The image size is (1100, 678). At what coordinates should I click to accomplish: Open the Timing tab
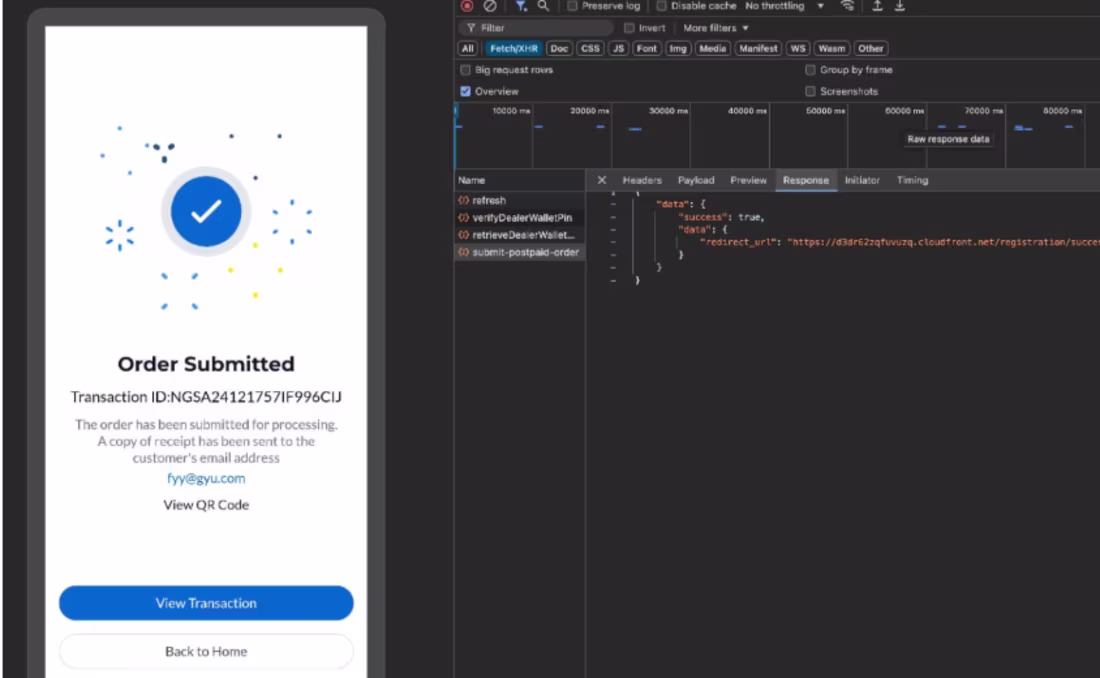click(912, 180)
